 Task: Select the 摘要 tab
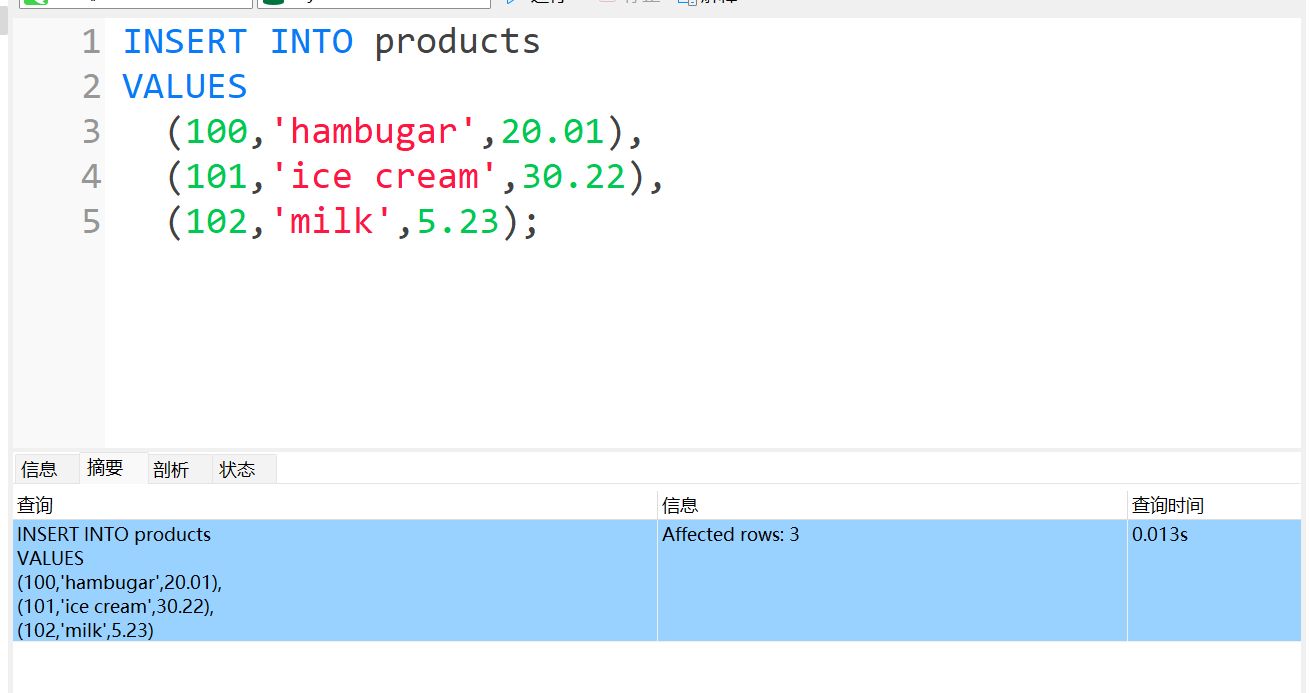pyautogui.click(x=105, y=468)
